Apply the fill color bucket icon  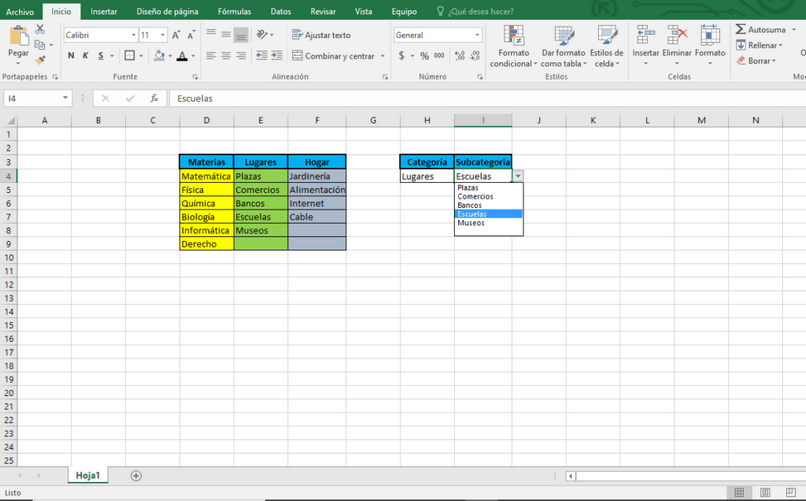coord(159,55)
